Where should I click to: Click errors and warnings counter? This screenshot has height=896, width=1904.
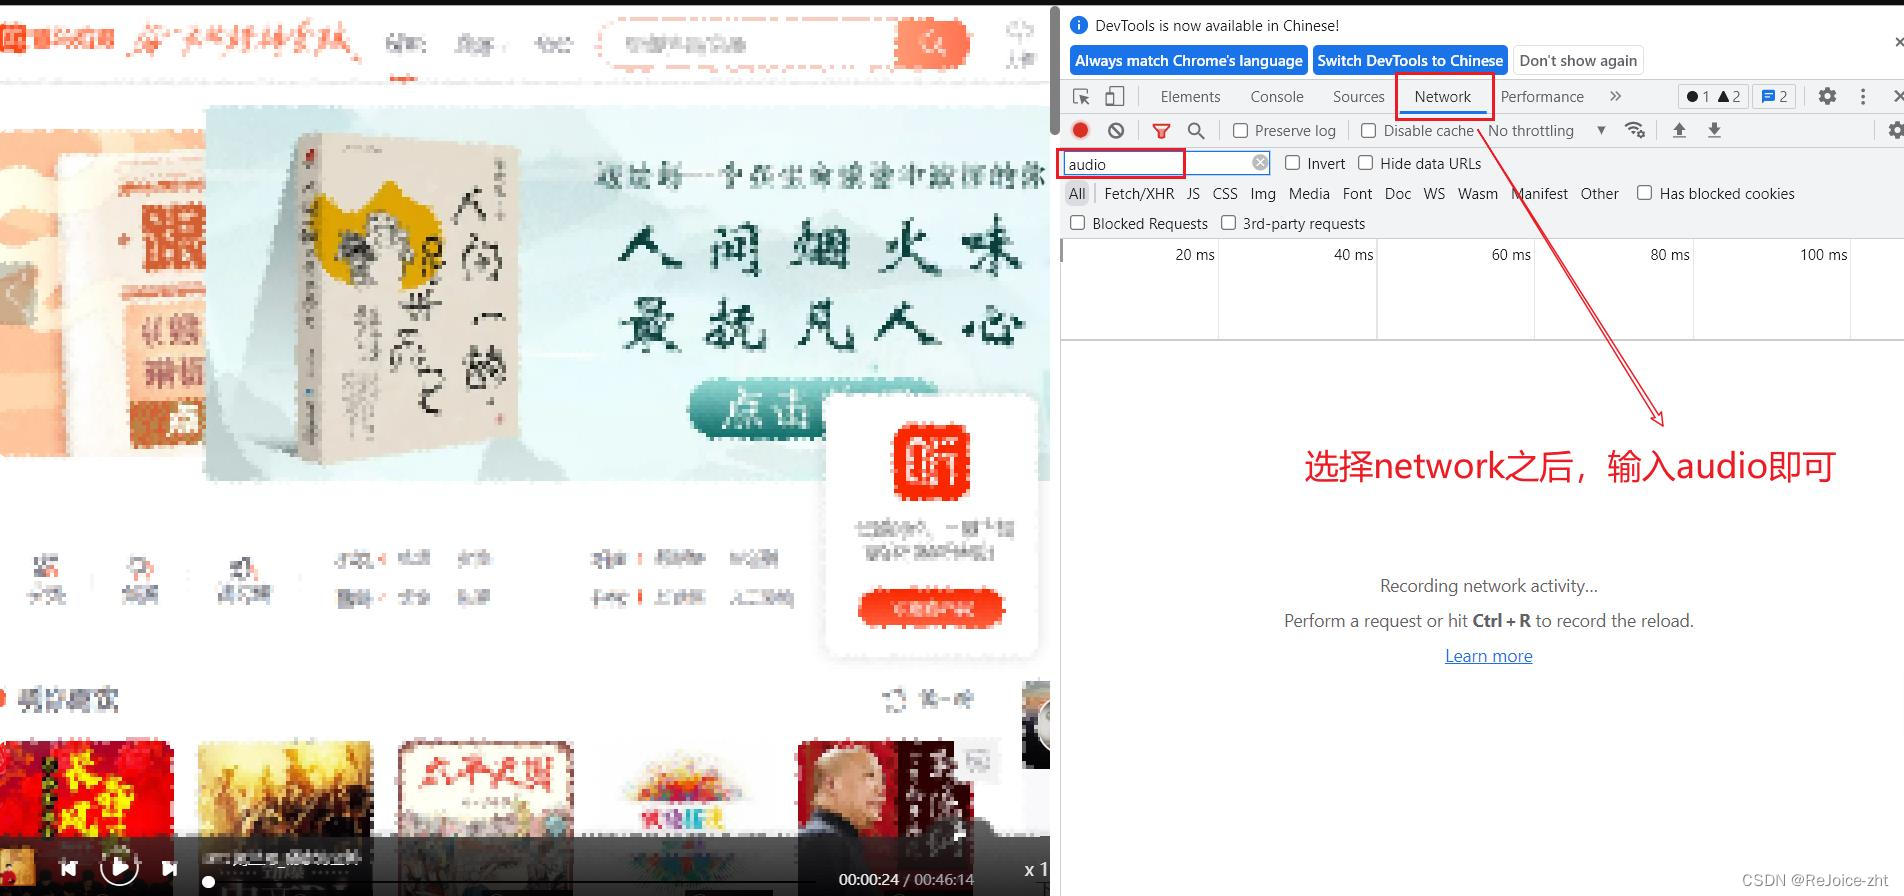click(1713, 96)
